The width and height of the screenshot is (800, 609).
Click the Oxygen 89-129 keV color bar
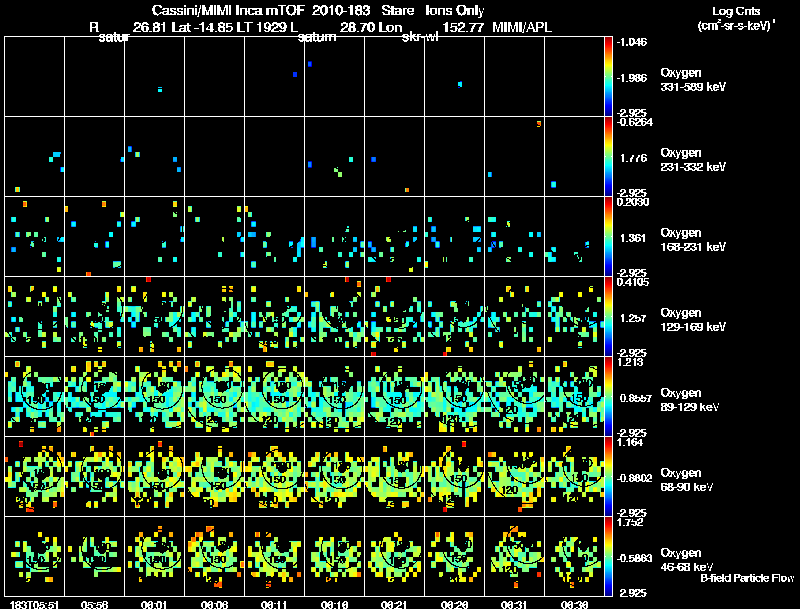[x=608, y=397]
